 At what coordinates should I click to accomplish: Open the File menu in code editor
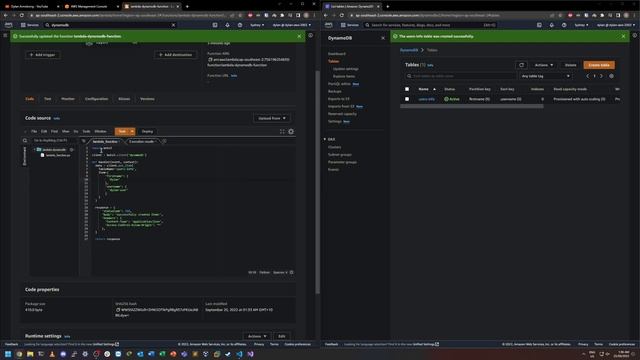pos(34,131)
